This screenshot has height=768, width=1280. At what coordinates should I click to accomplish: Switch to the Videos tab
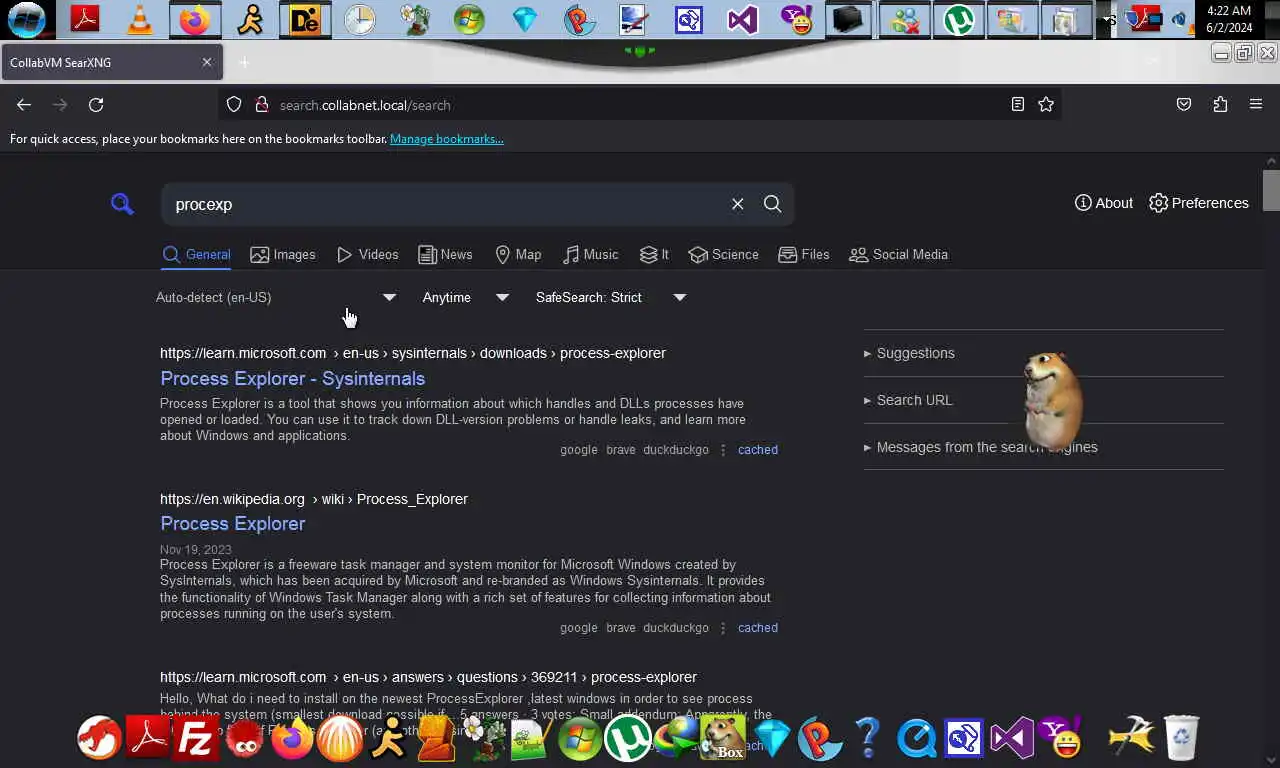point(367,254)
